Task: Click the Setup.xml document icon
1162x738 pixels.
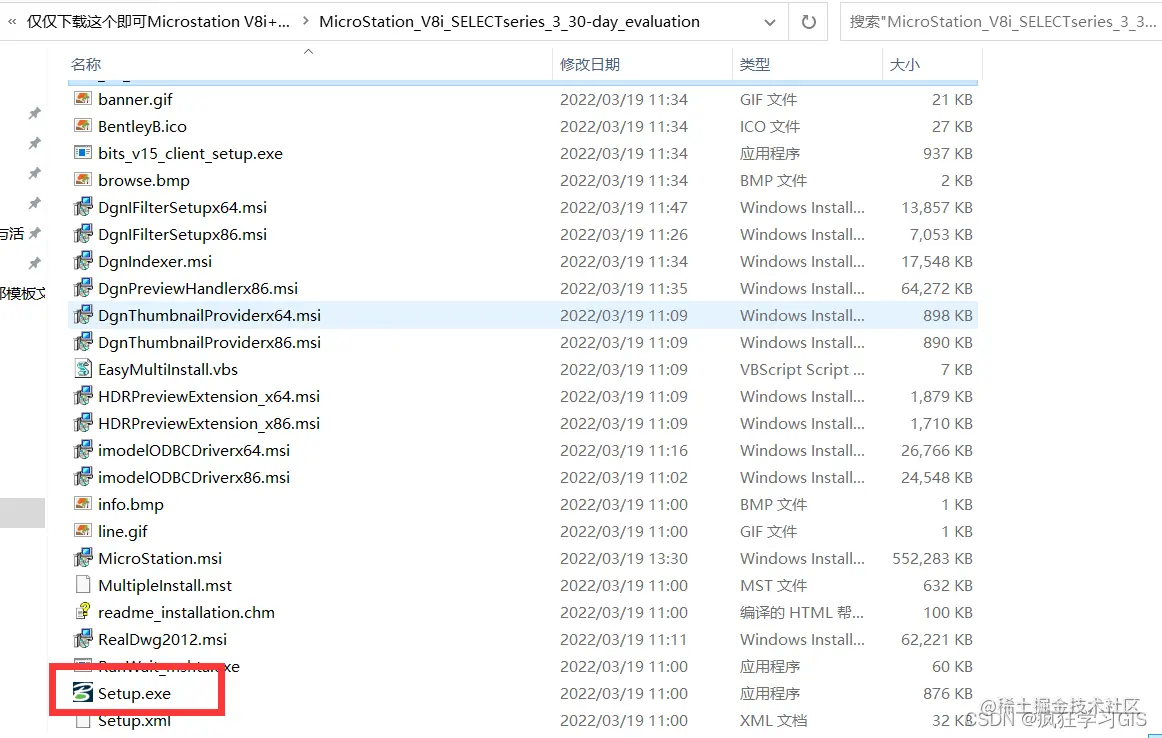Action: pos(83,720)
